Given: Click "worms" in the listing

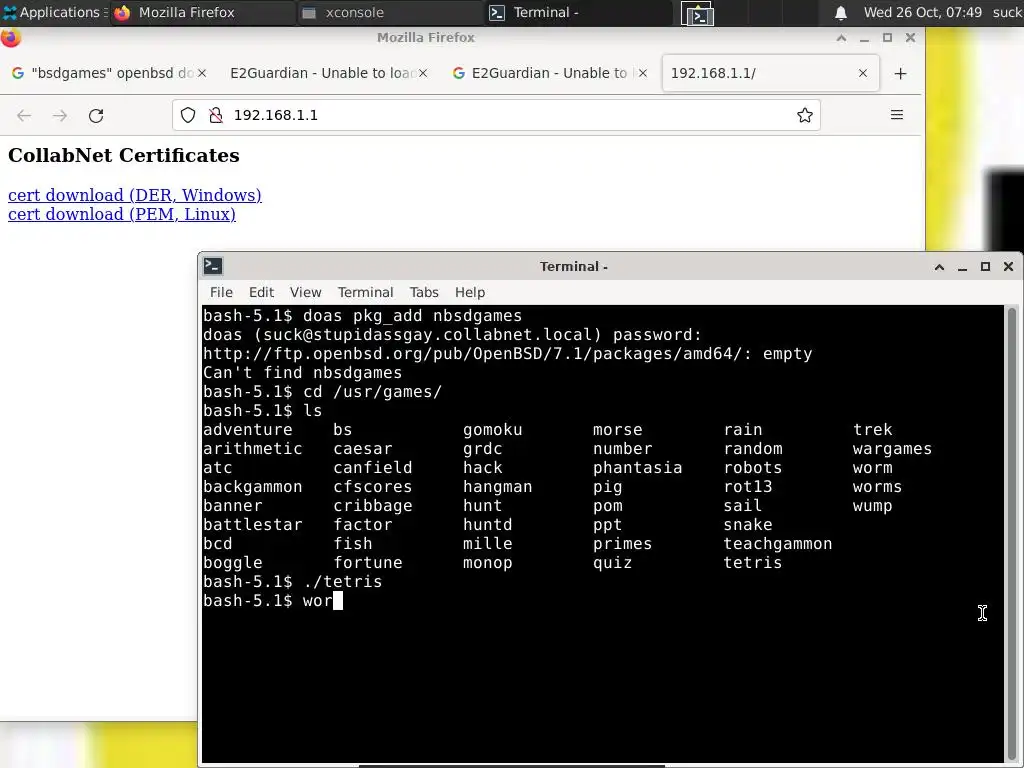Looking at the screenshot, I should point(877,487).
